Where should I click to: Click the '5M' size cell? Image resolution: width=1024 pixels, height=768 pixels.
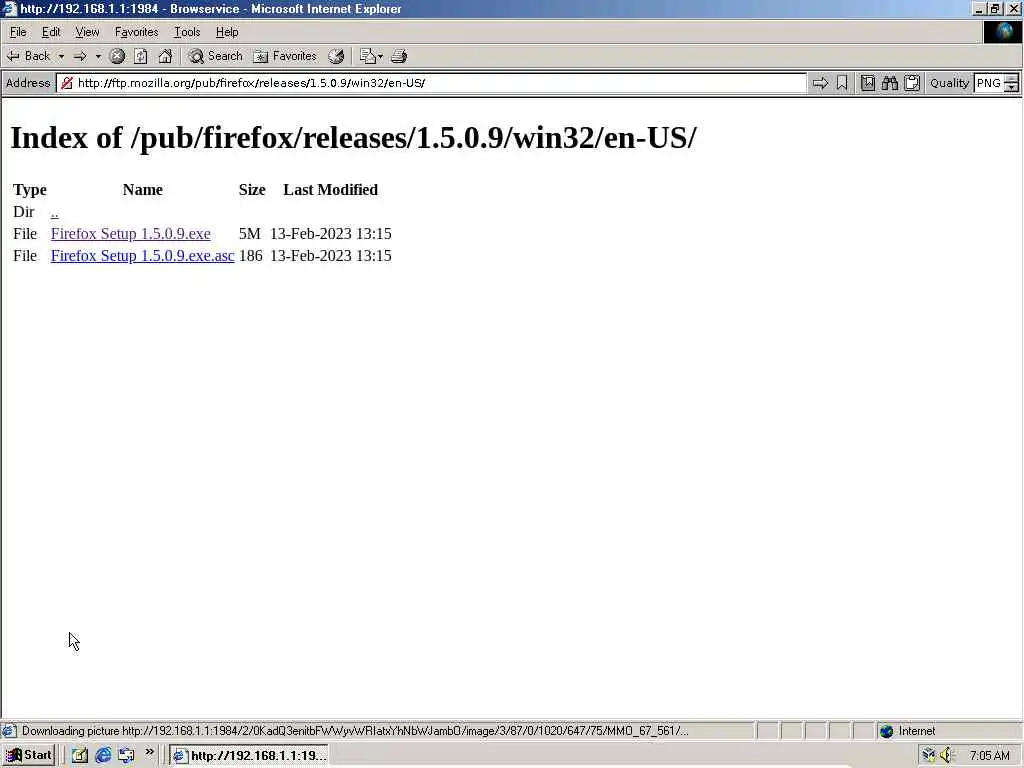pos(249,234)
